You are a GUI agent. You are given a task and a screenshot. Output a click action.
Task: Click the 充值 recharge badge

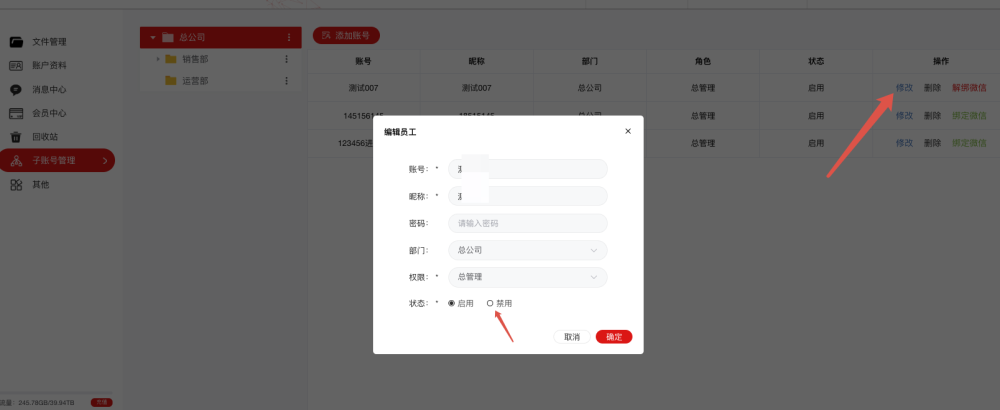[101, 402]
